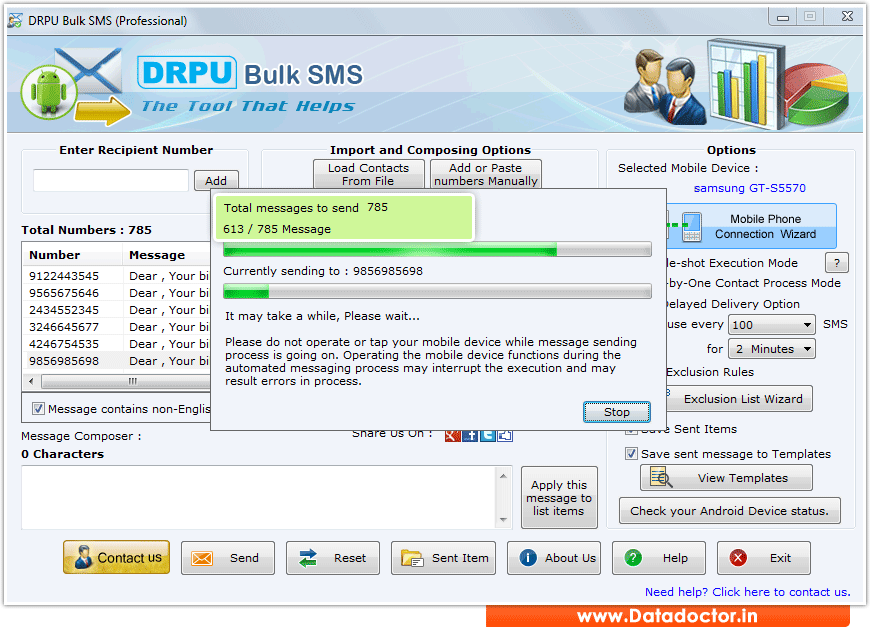Click the Send button

click(x=227, y=558)
